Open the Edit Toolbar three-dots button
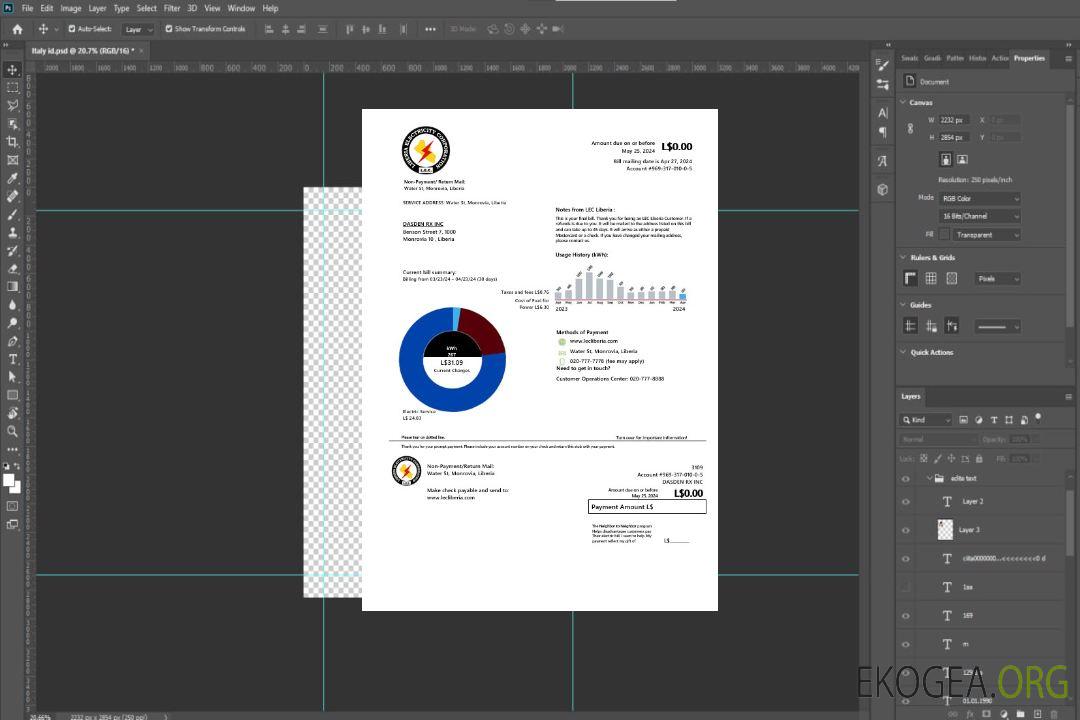This screenshot has width=1080, height=720. pos(12,449)
